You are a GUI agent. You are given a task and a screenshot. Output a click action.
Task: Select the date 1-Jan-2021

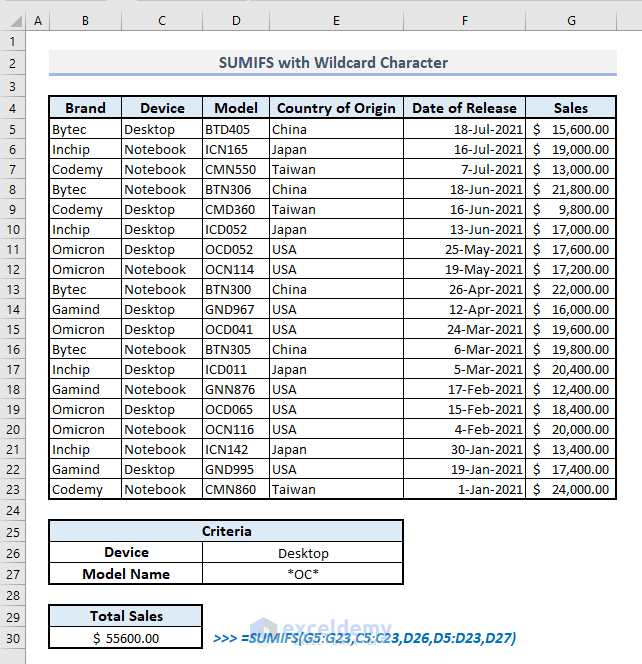pos(465,489)
